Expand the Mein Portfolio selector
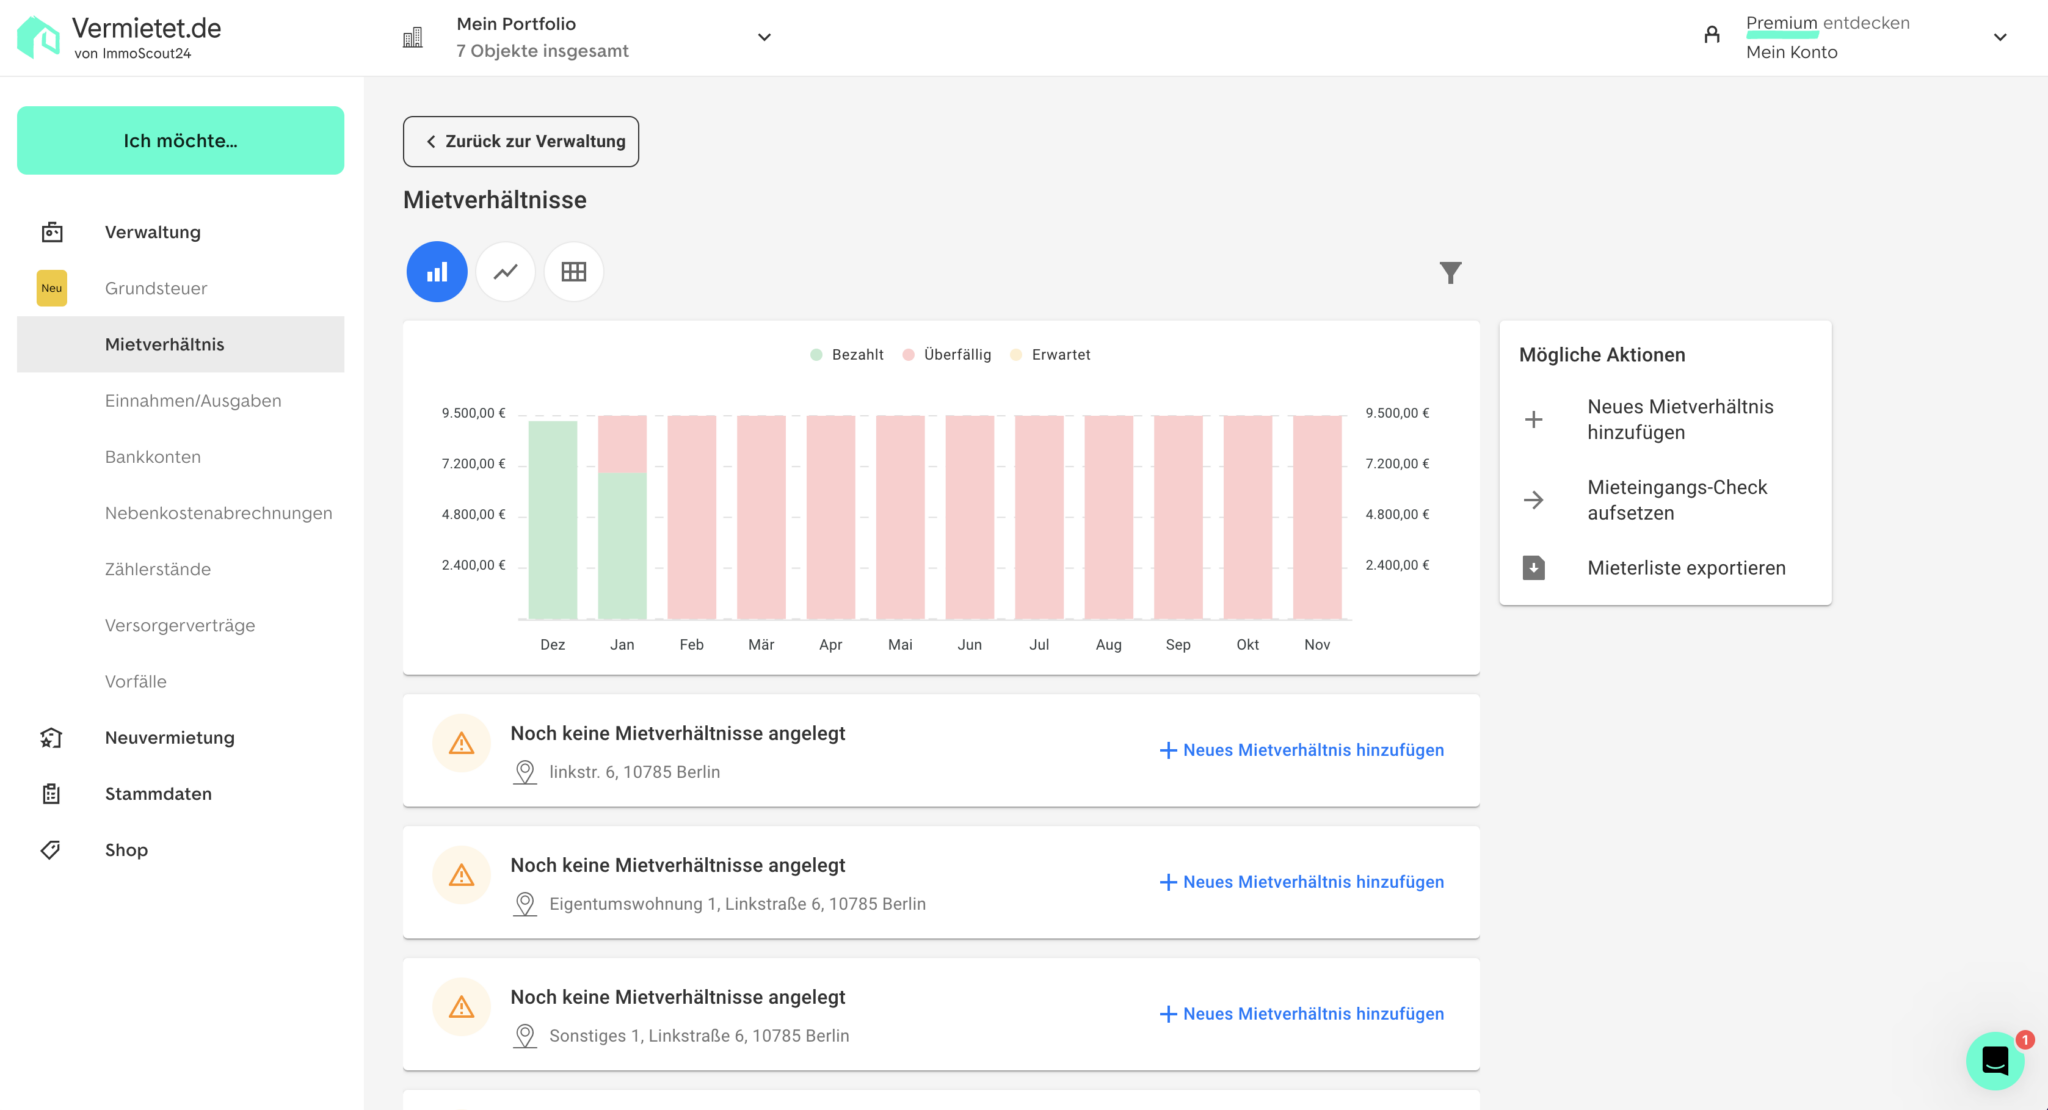The image size is (2048, 1110). [x=764, y=37]
